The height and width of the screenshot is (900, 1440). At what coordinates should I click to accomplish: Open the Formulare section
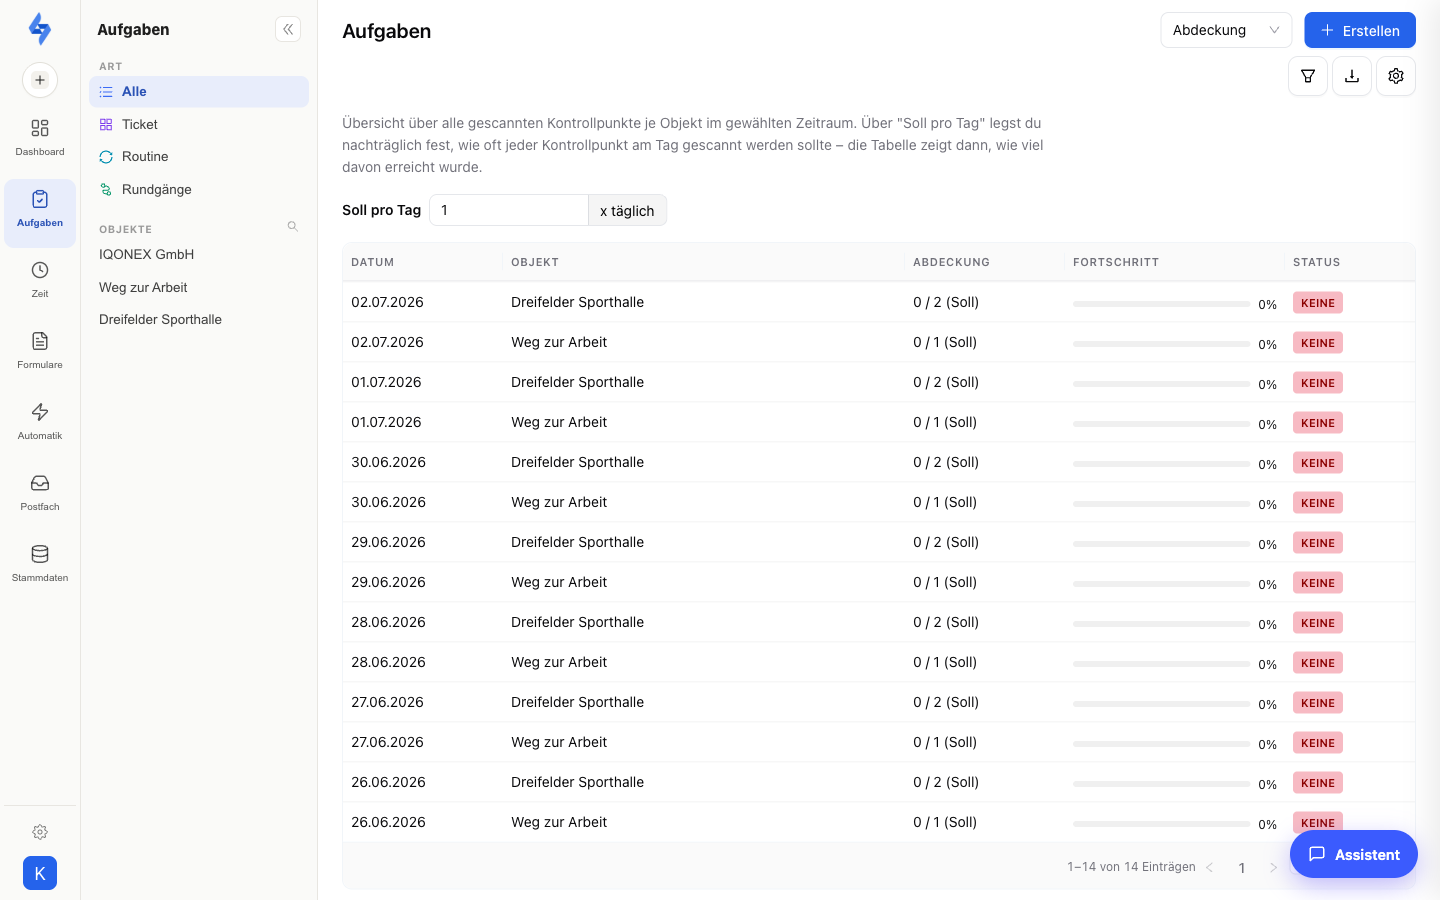(x=40, y=350)
